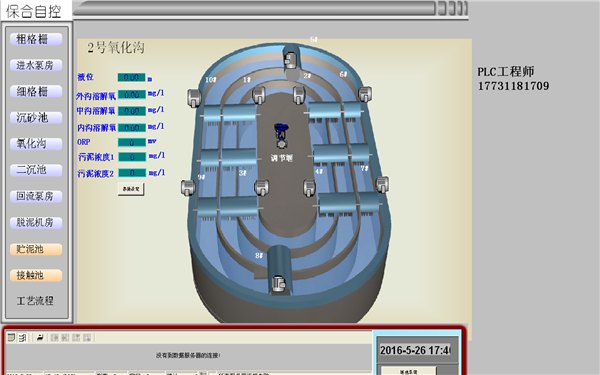Screen dimensions: 600x375
Task: Open the 工艺流程 overview
Action: 35,301
